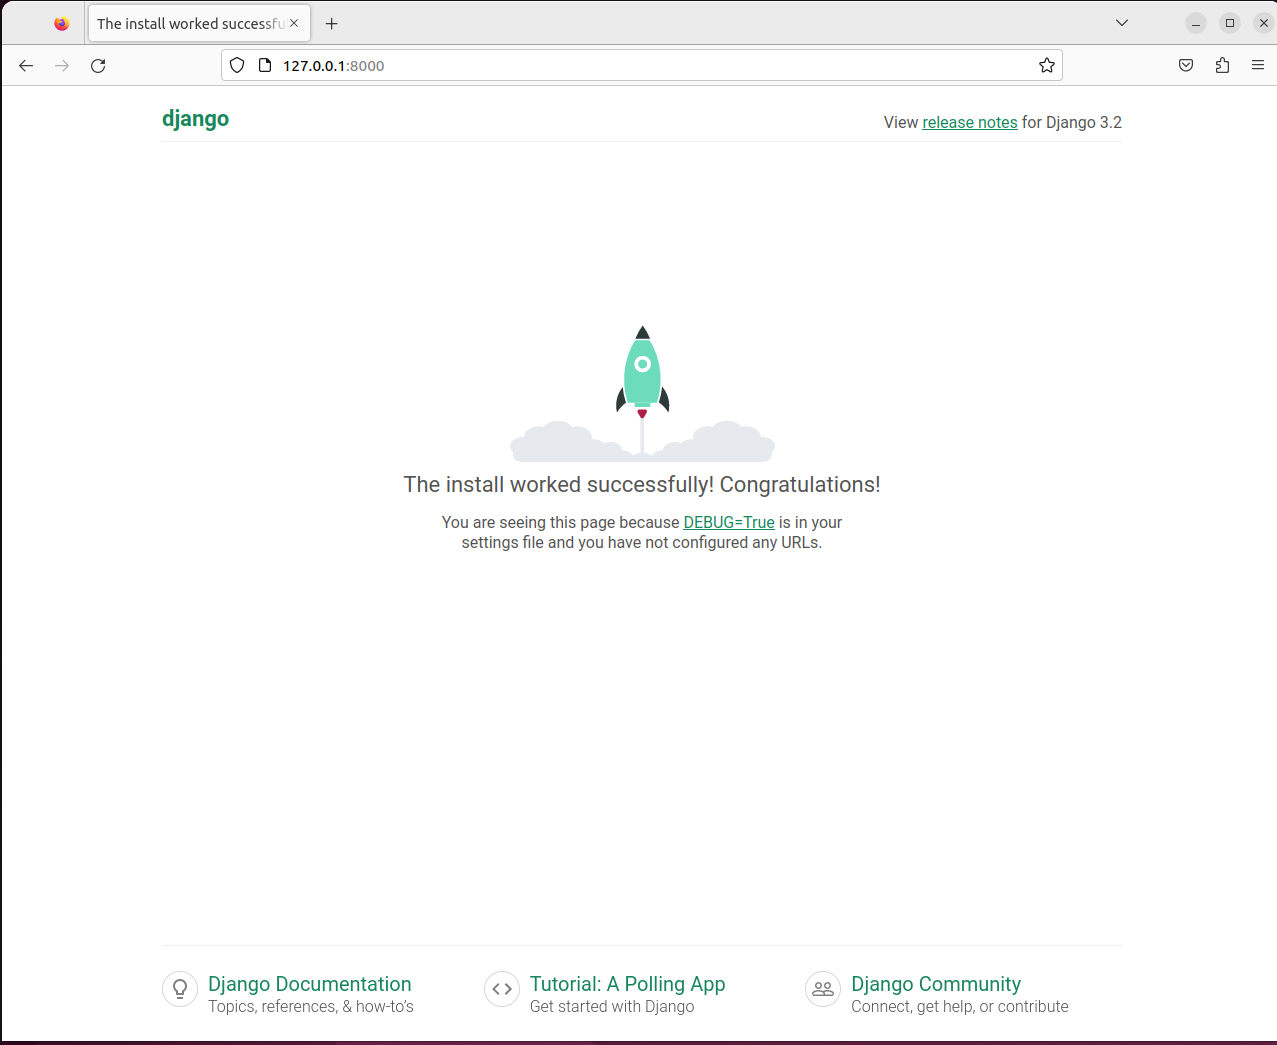Screen dimensions: 1277x1045
Task: Click 'Get started with Django' text
Action: [x=612, y=1006]
